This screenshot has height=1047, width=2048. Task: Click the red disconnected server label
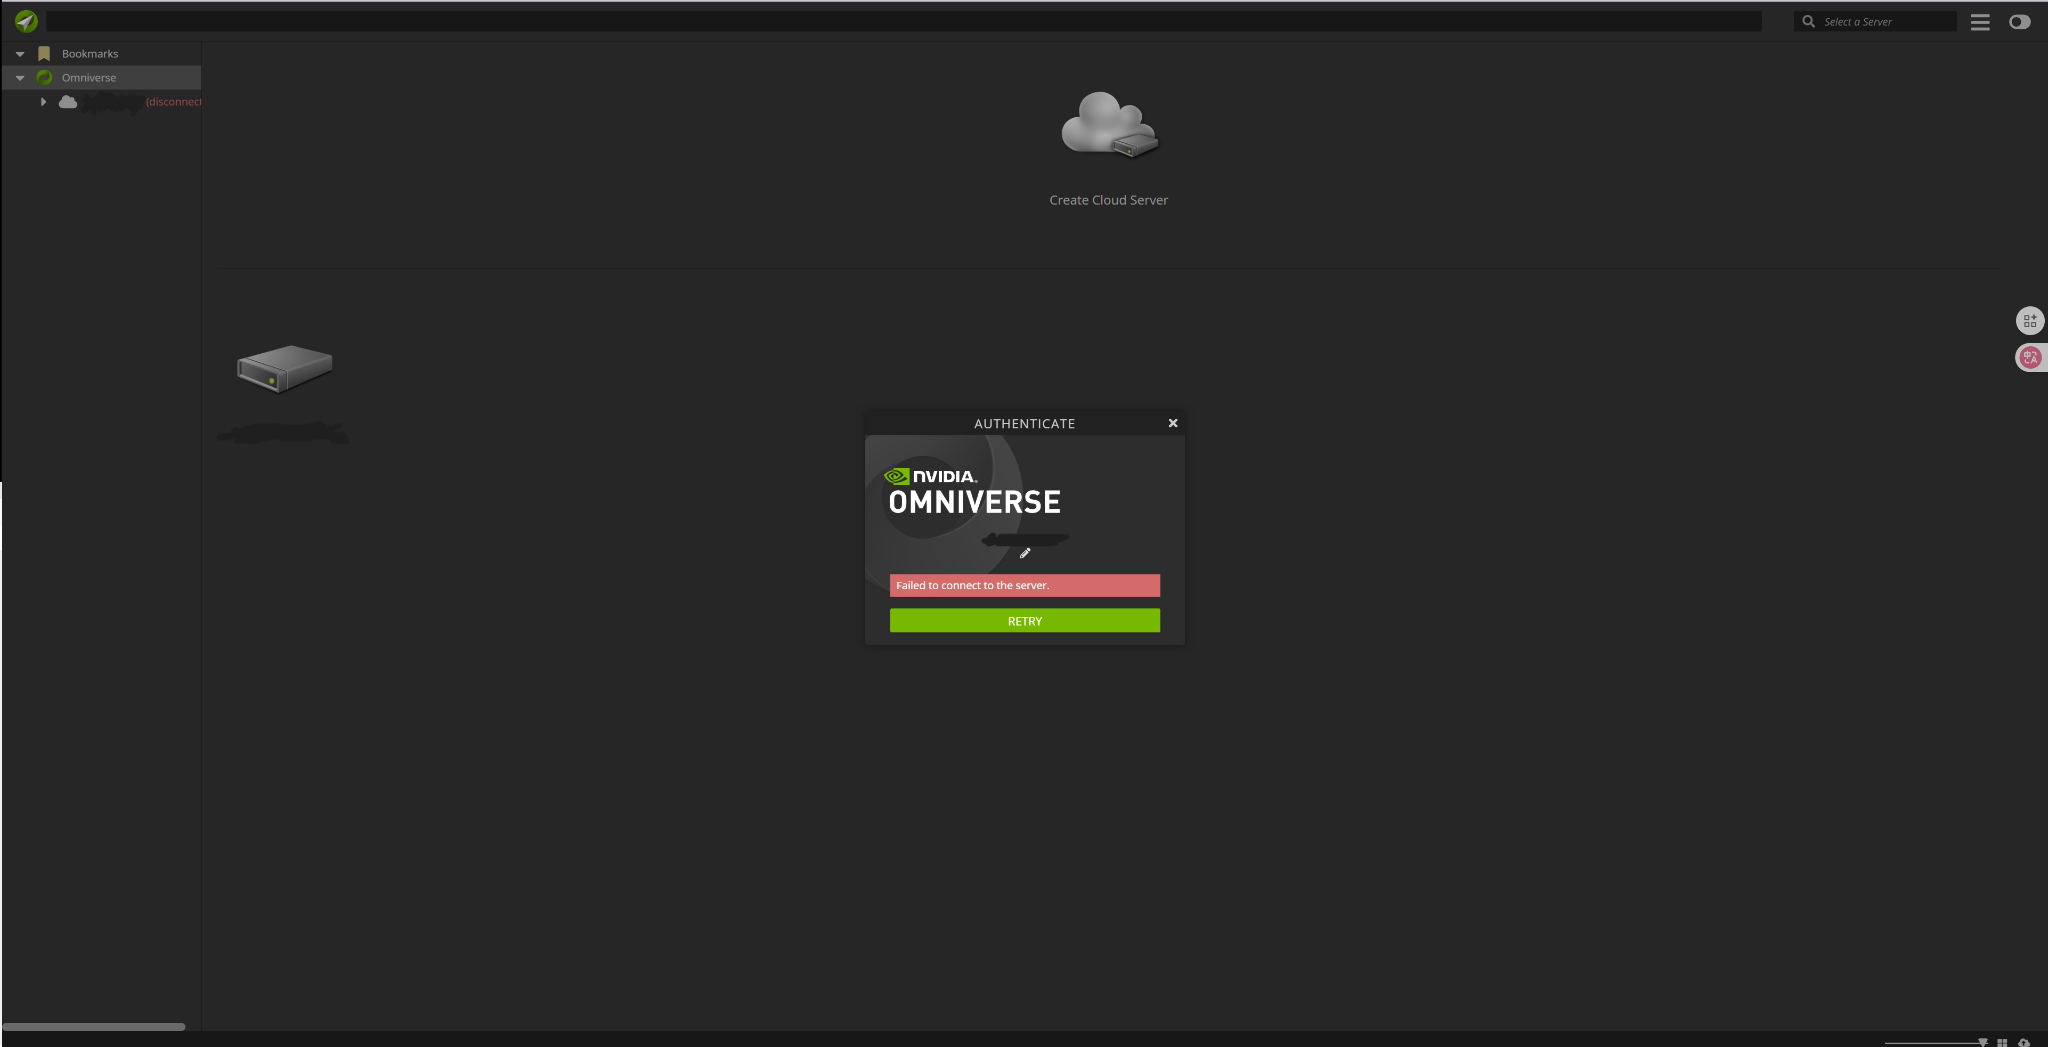(x=173, y=102)
